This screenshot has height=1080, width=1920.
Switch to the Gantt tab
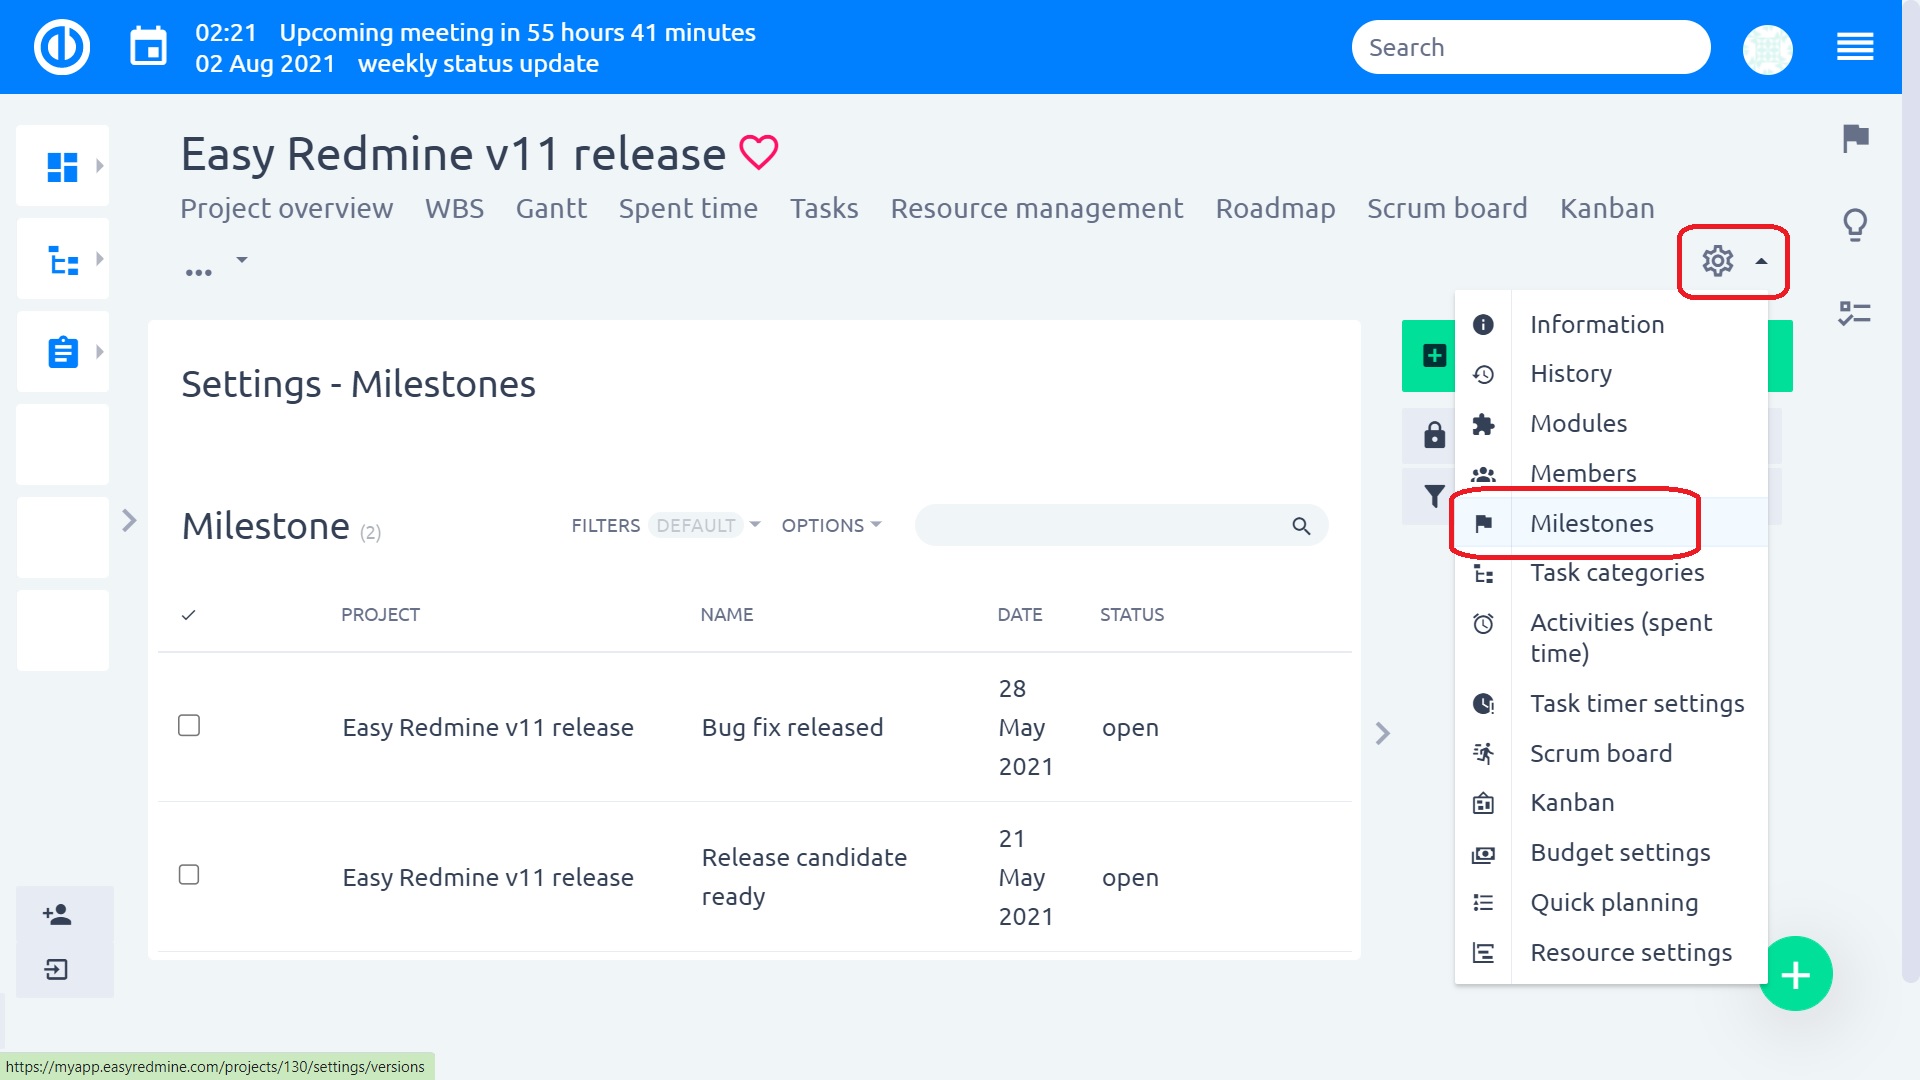[551, 208]
